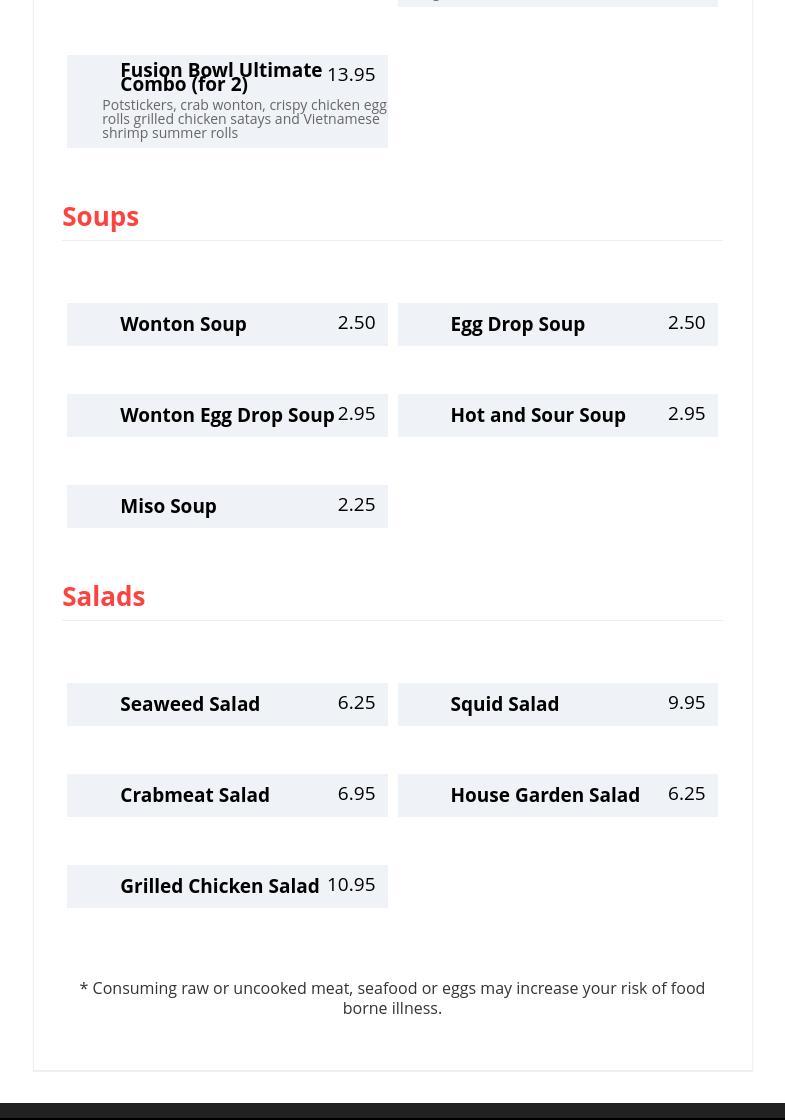The image size is (785, 1120).
Task: Select Seaweed Salad from Salads
Action: tap(227, 704)
